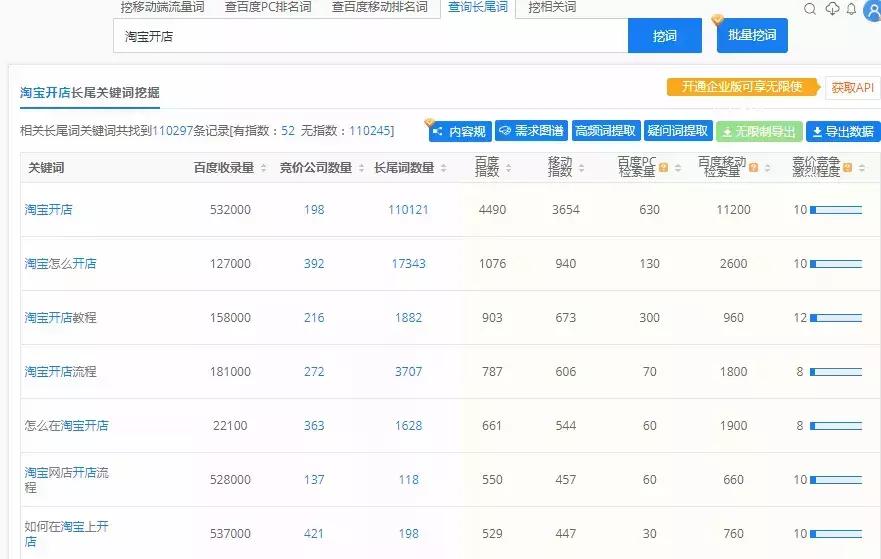Open keyword link 如何在淘宝上开店

point(66,534)
